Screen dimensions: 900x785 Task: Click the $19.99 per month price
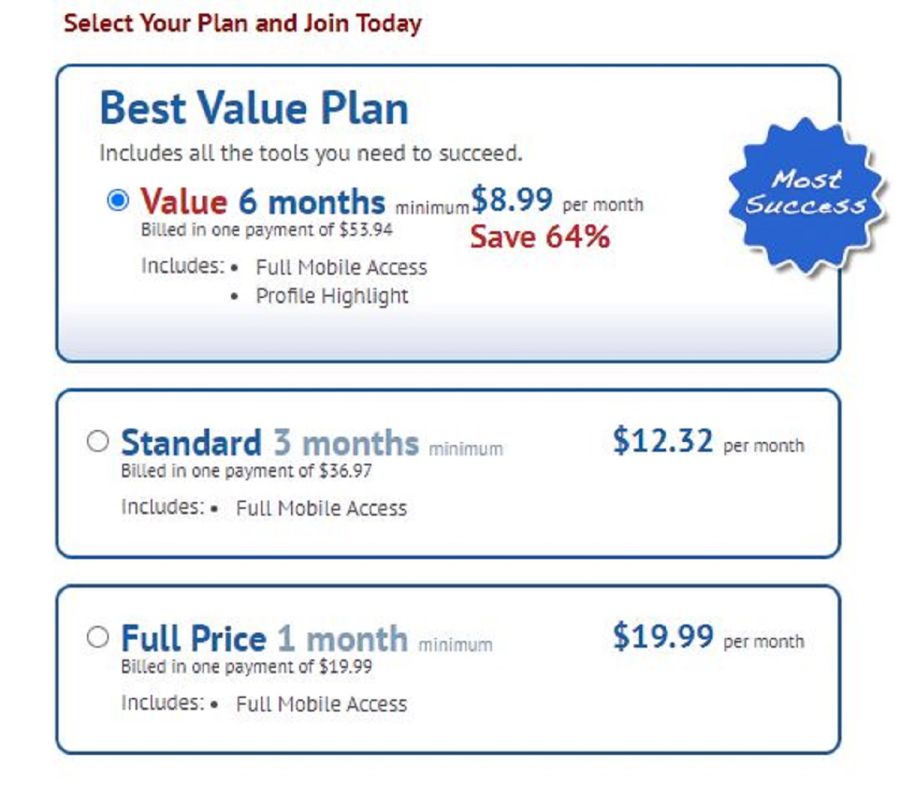pyautogui.click(x=708, y=636)
